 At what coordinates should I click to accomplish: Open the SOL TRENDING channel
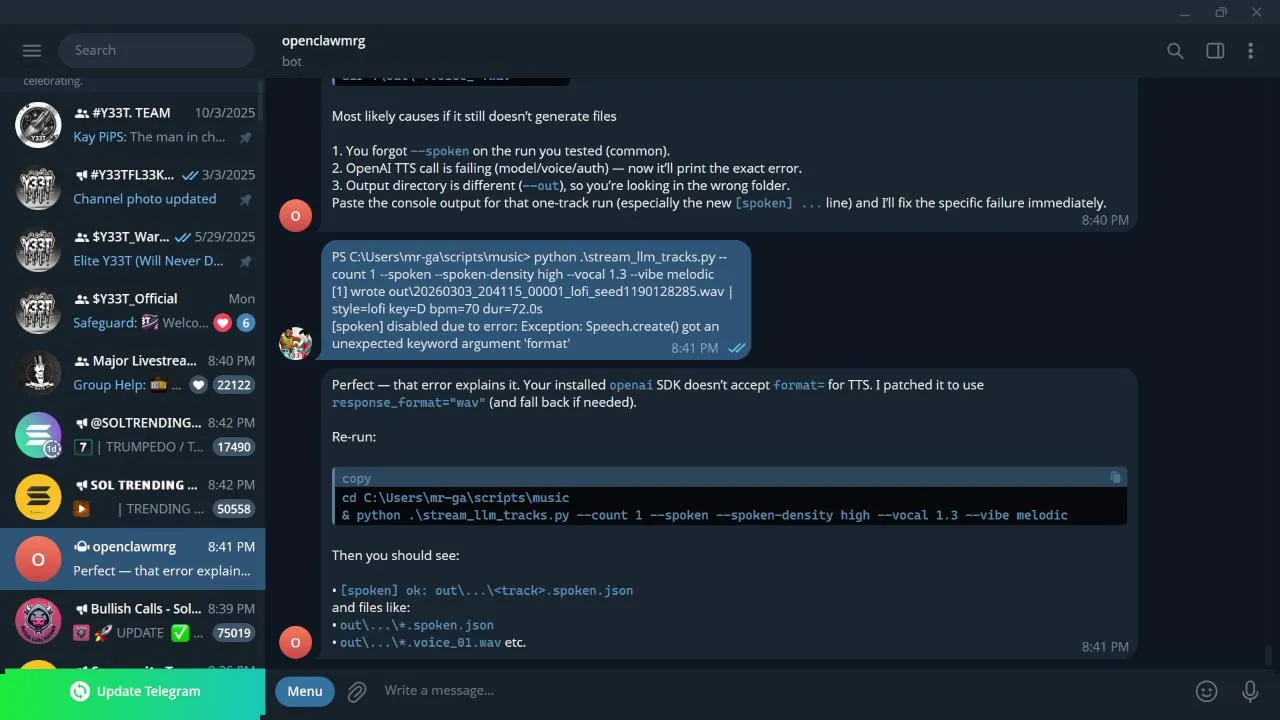133,497
